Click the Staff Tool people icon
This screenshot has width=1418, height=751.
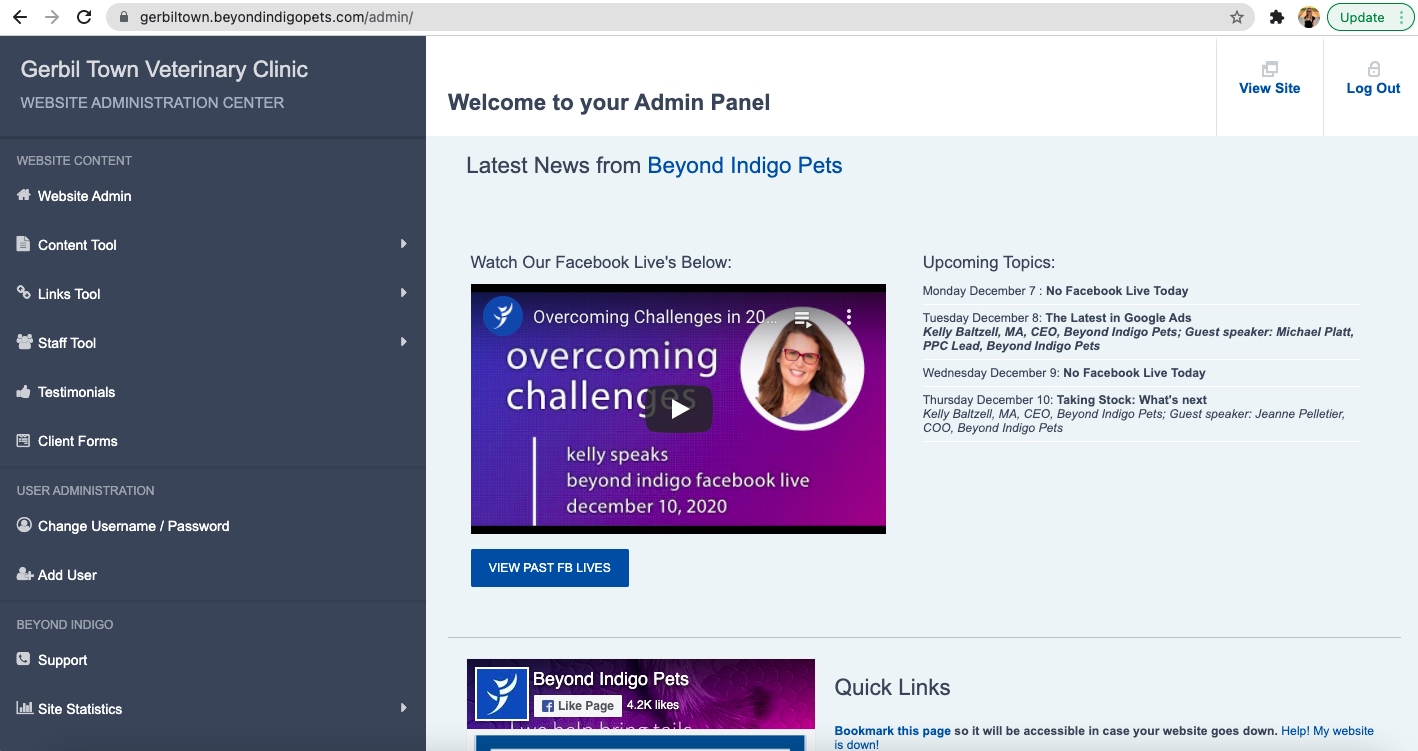pos(25,342)
